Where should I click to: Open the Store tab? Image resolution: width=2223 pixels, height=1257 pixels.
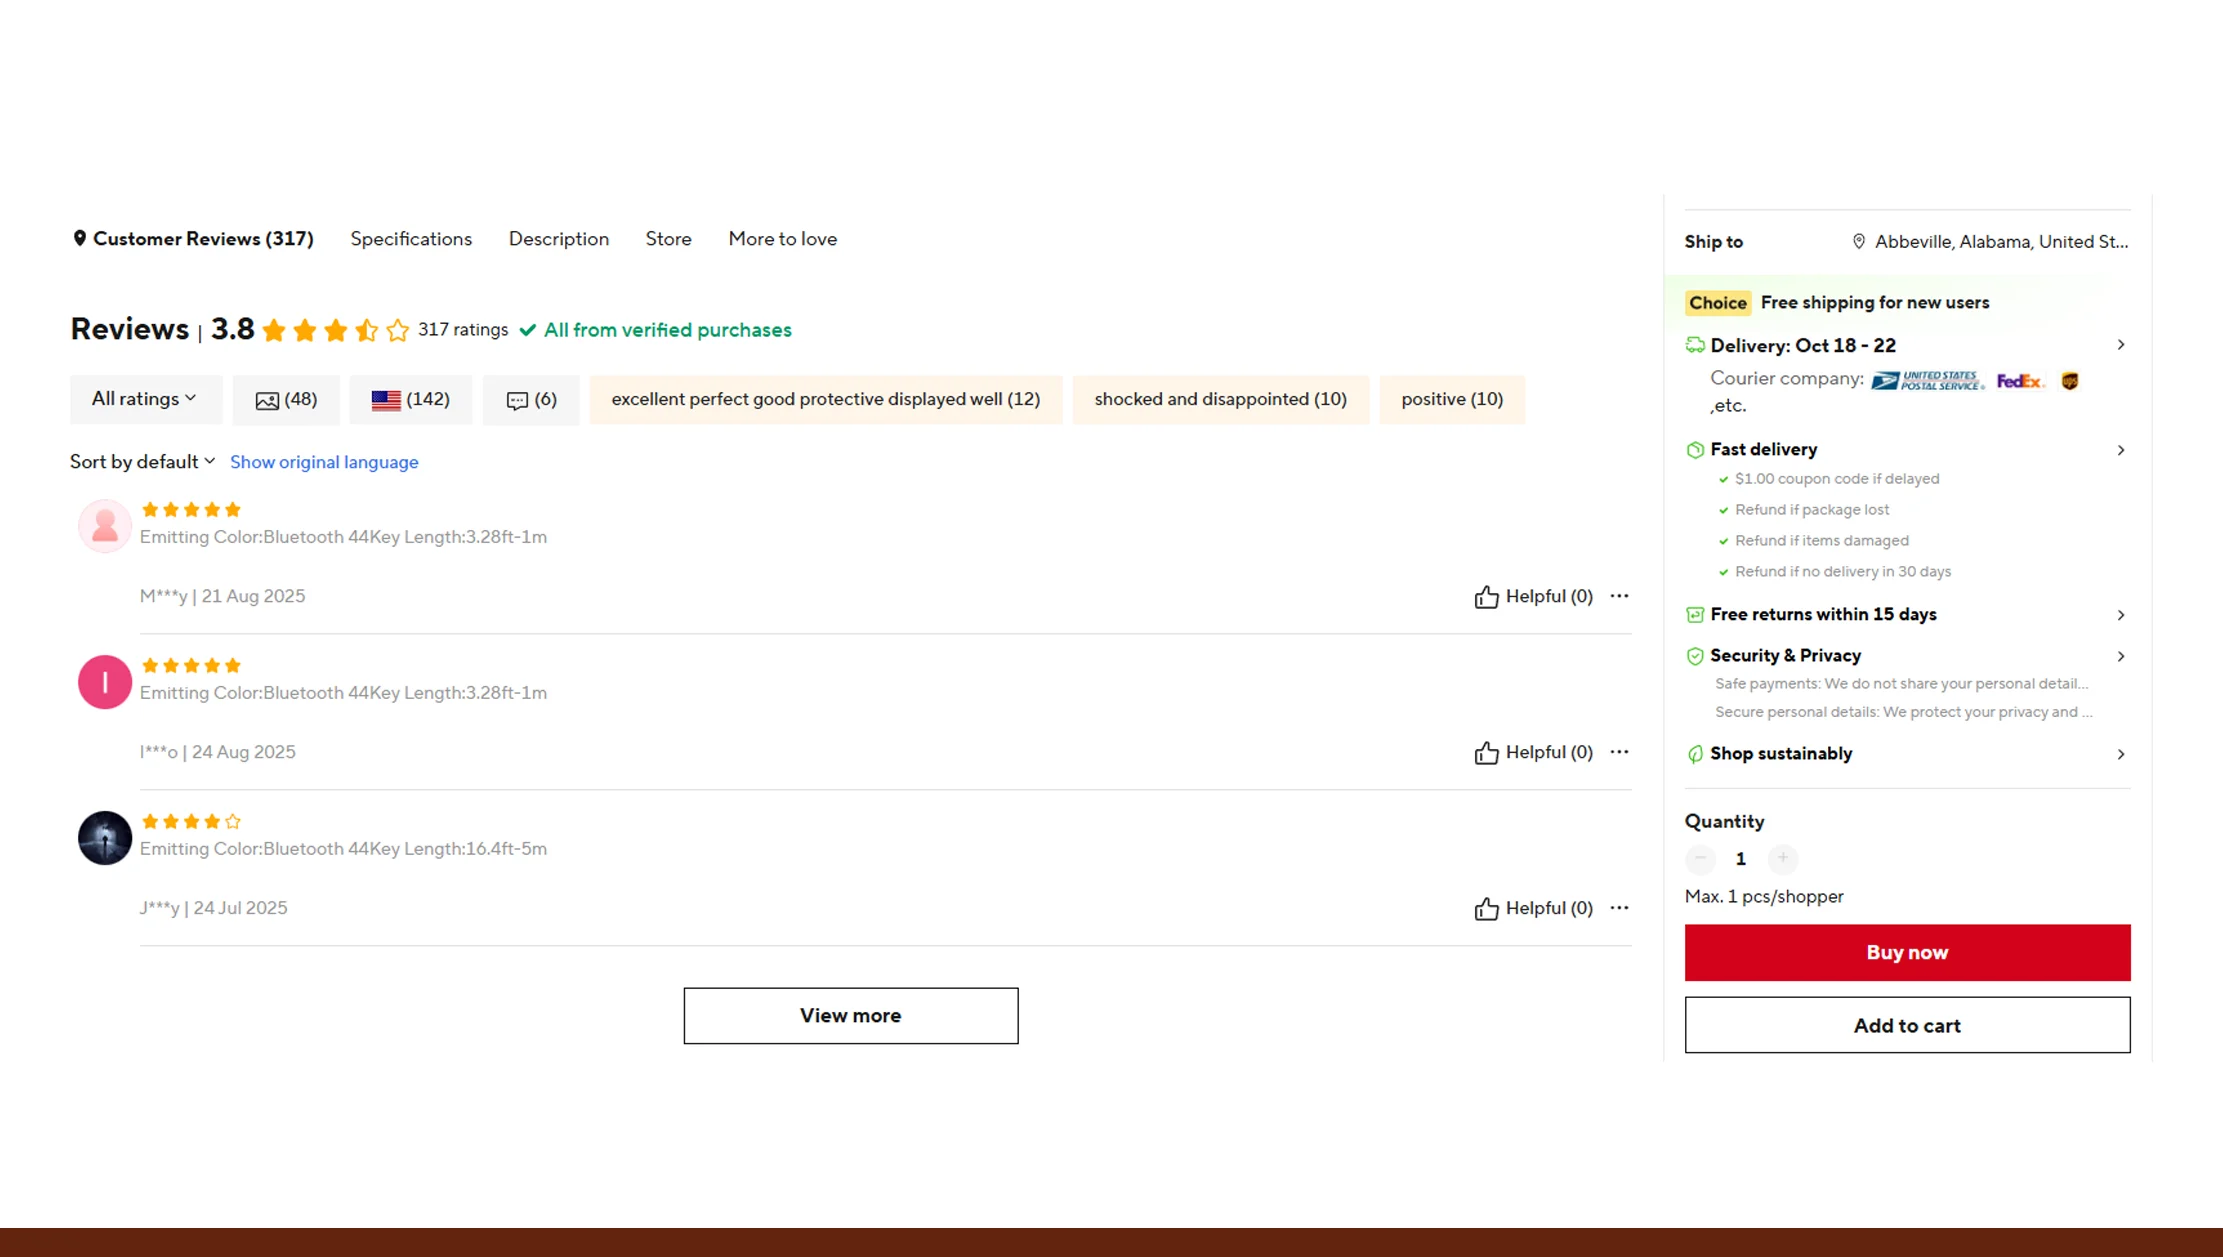click(667, 238)
